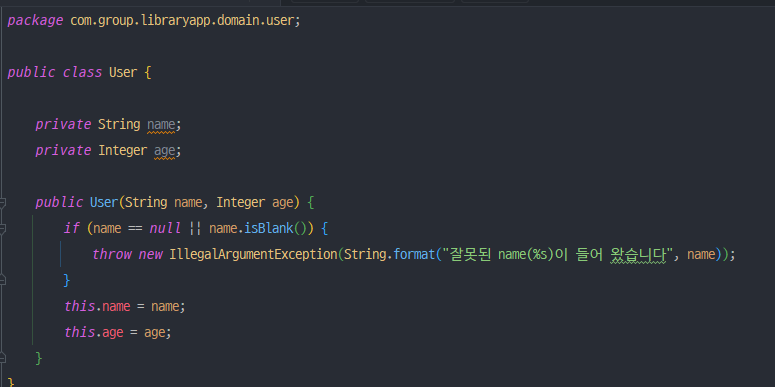775x387 pixels.
Task: Click the 'format' method of String.format
Action: tap(414, 254)
